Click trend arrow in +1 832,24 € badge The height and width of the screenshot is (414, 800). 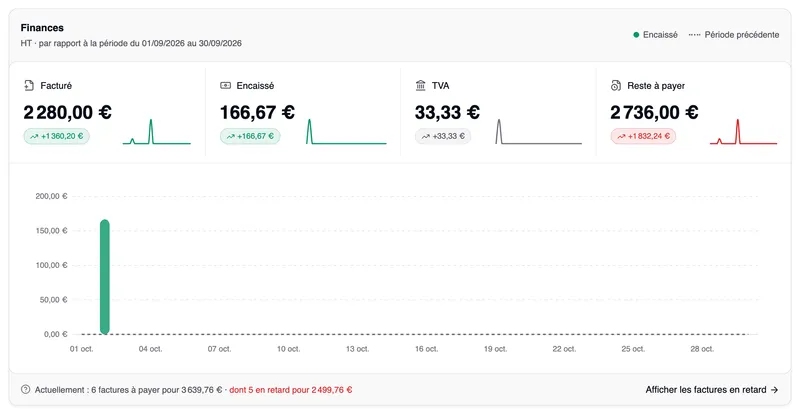click(x=621, y=136)
